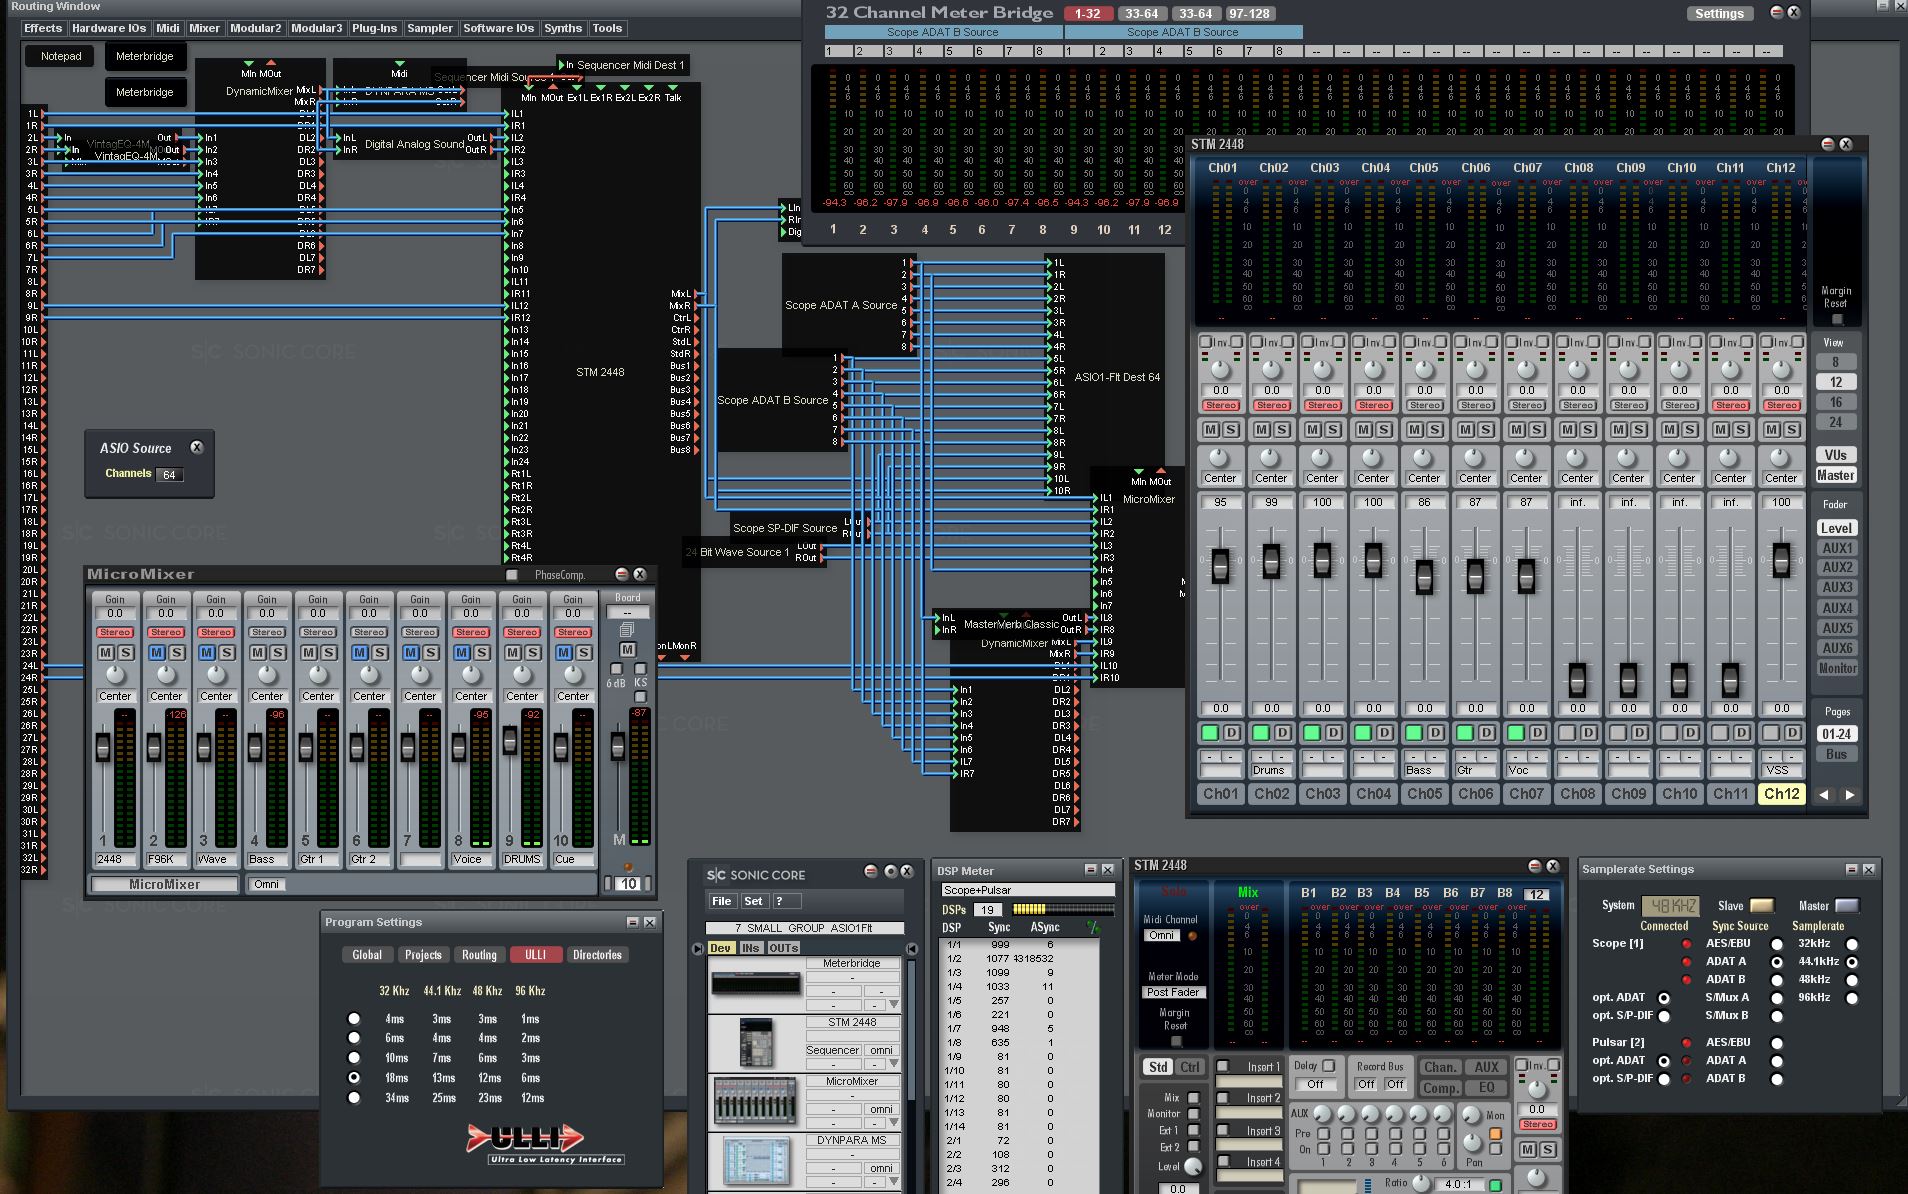Toggle the PhaseComp checkbox in MicroMixer
Viewport: 1908px width, 1194px height.
512,575
